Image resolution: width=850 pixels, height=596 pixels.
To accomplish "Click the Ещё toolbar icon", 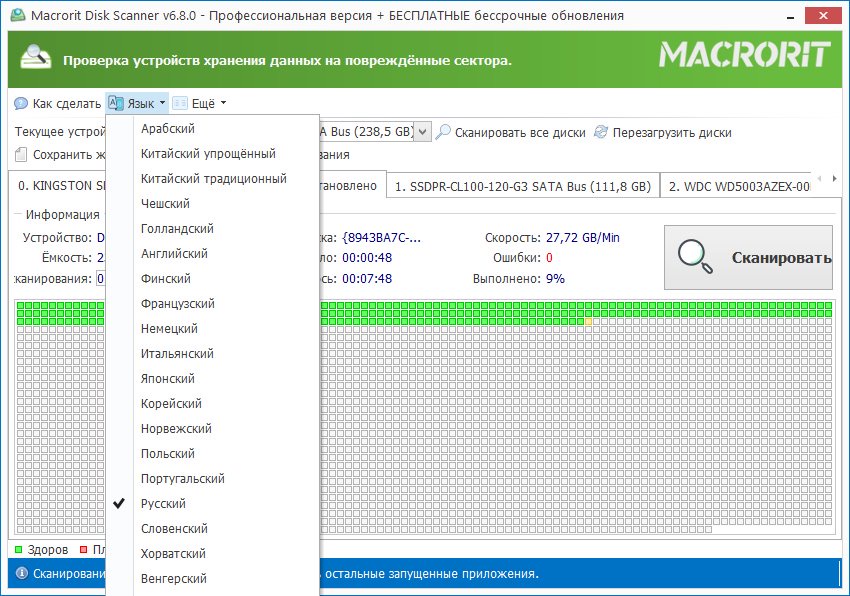I will pyautogui.click(x=180, y=103).
